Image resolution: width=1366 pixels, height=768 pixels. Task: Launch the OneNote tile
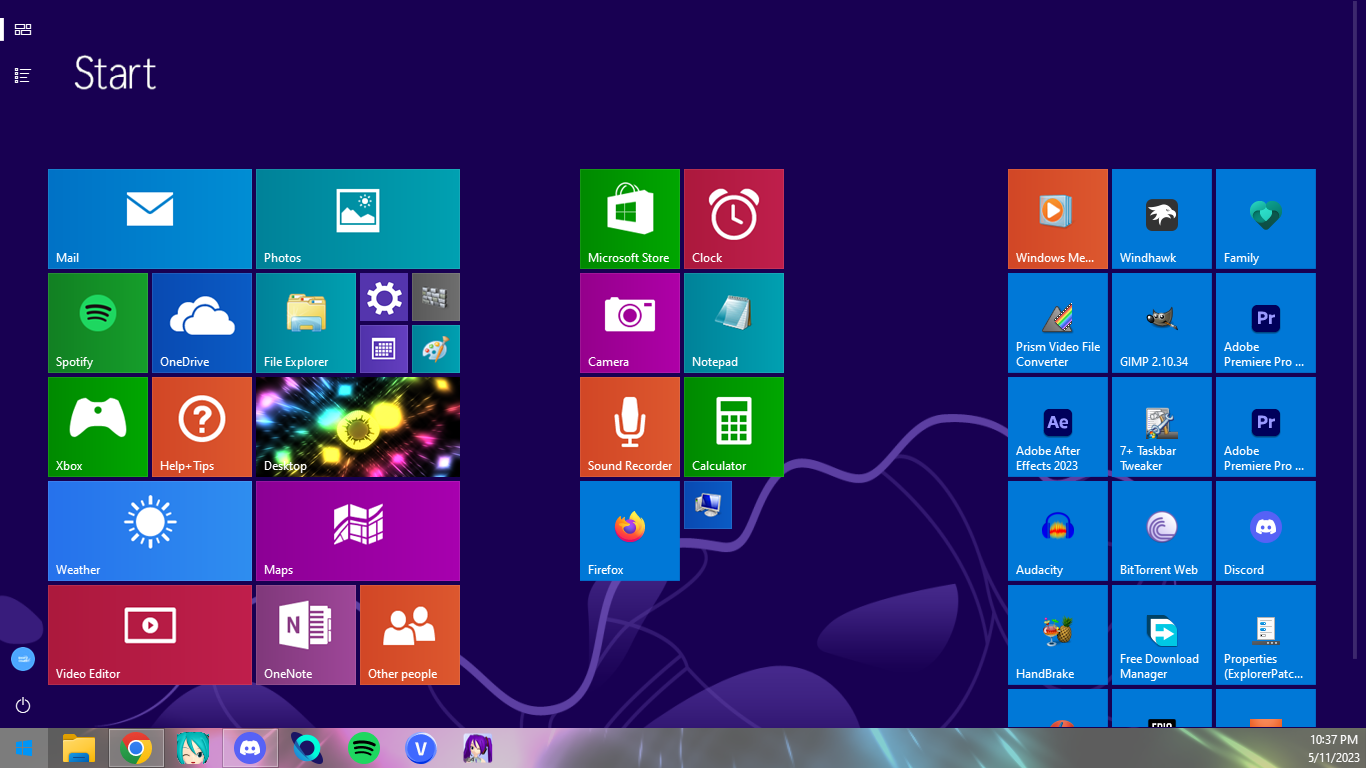click(306, 635)
